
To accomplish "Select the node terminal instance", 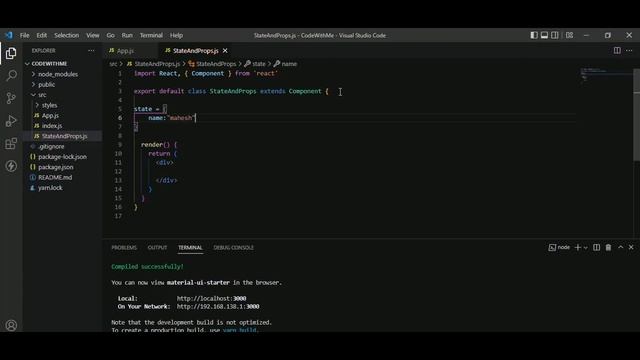I will [x=559, y=247].
